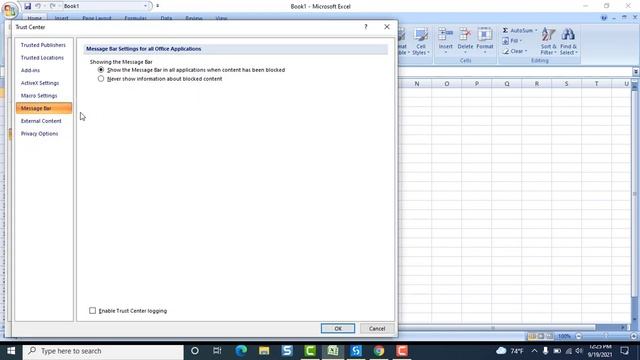Click Excel icon on taskbar
The height and width of the screenshot is (360, 640).
click(x=333, y=351)
